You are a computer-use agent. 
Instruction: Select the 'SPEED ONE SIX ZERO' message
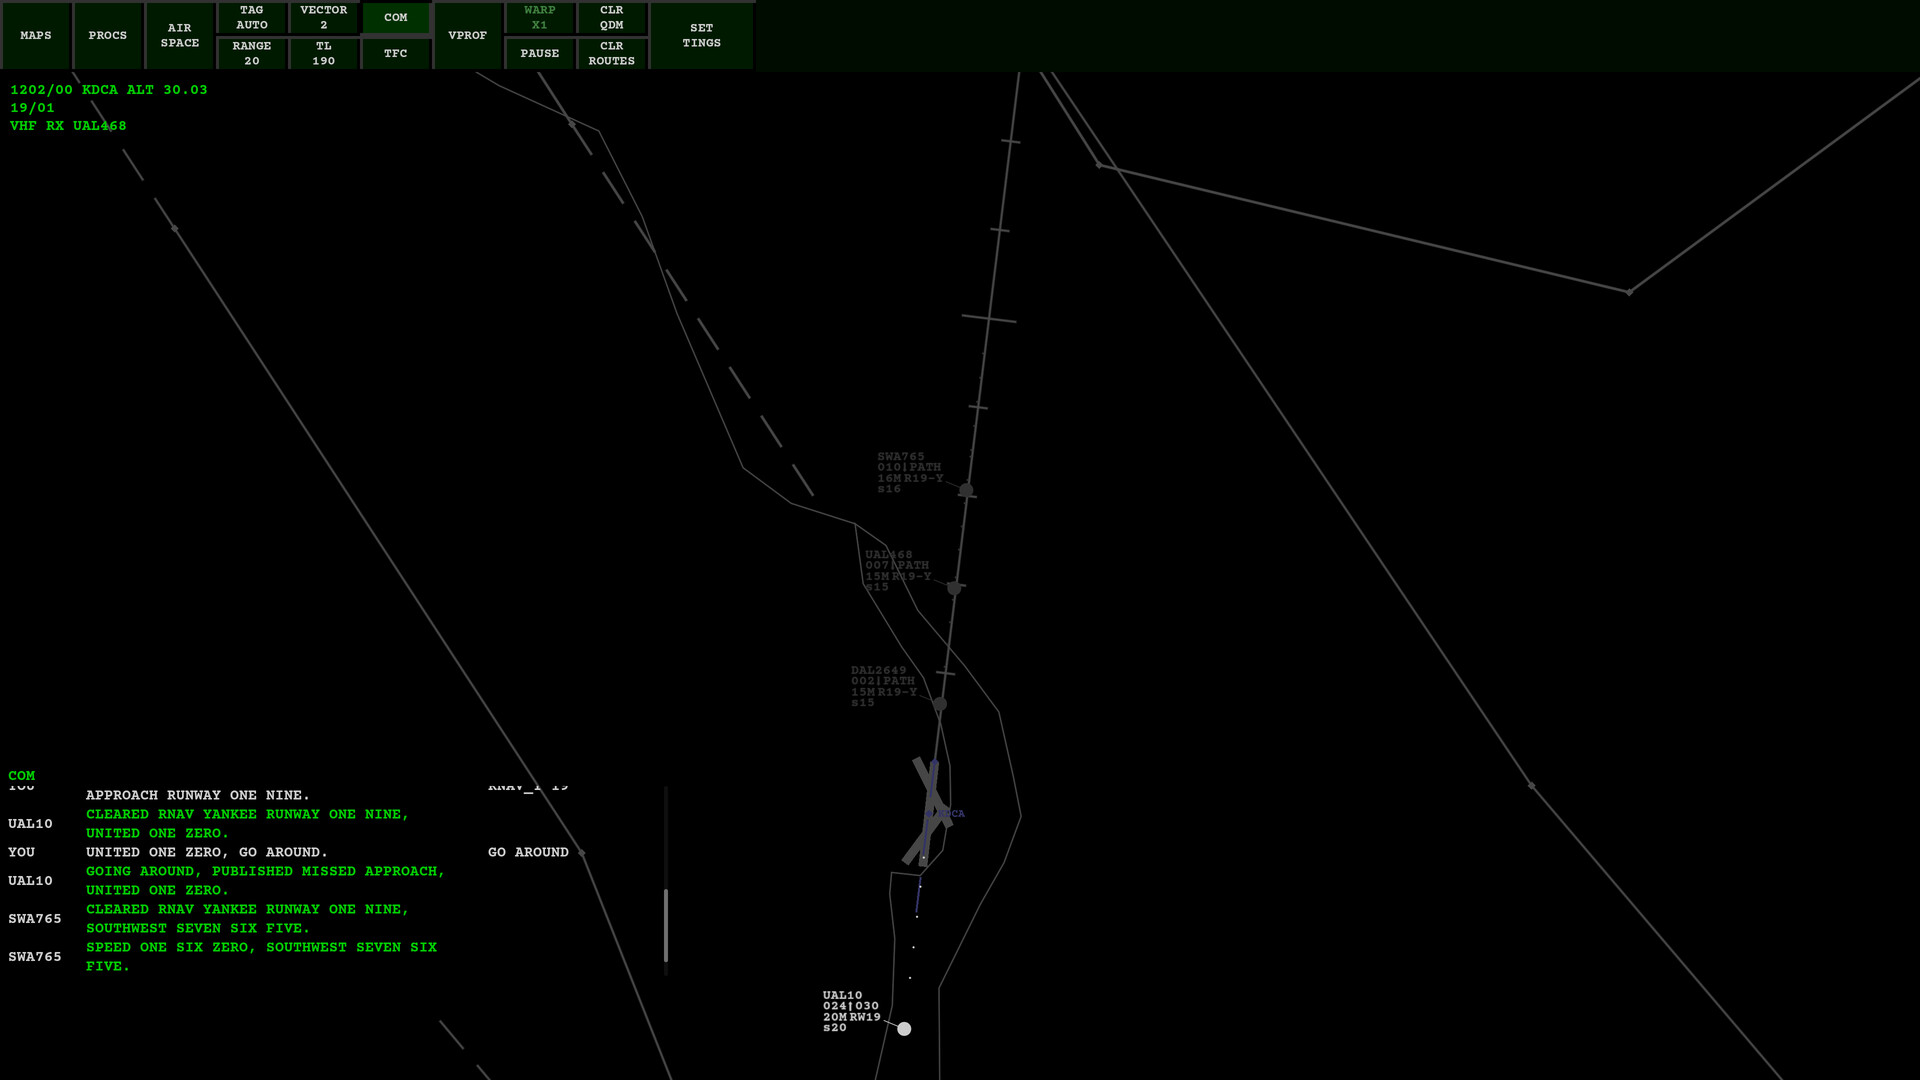[261, 957]
